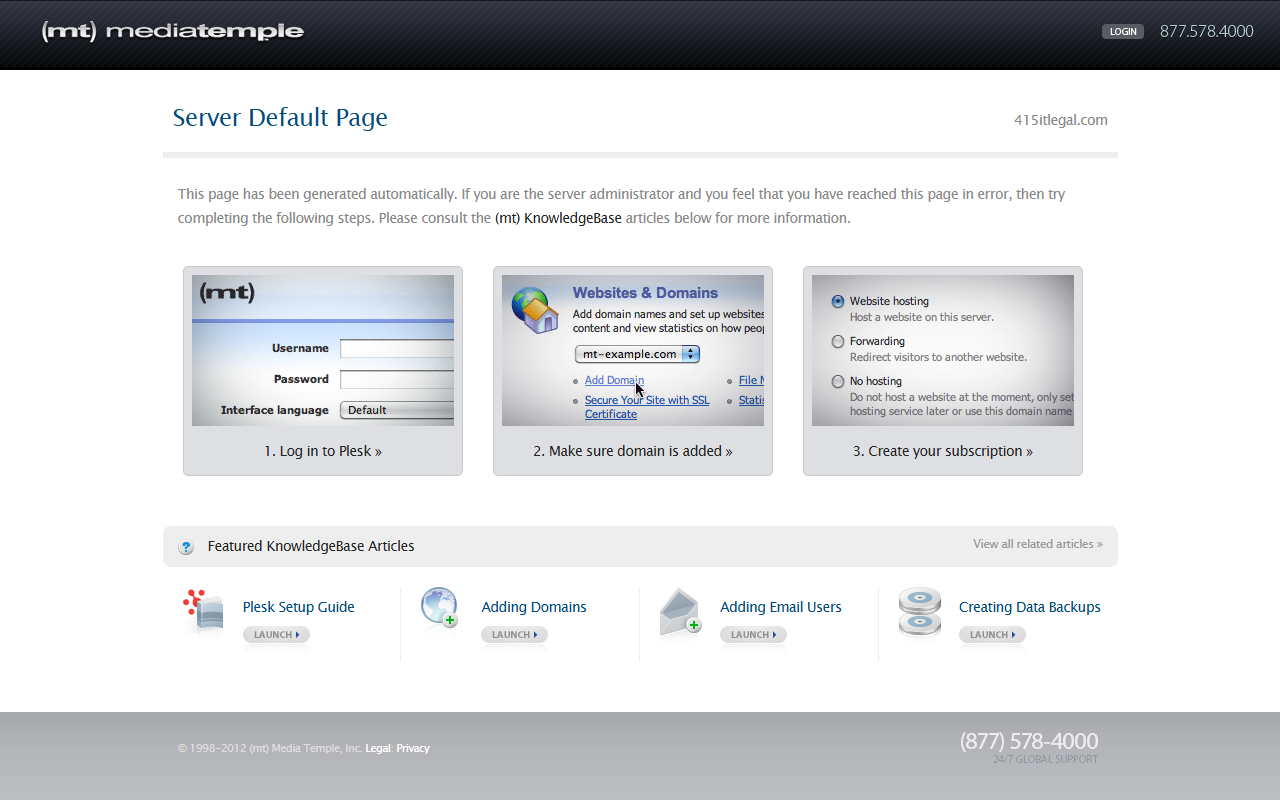Click the (877) 578-4000 footer phone number
1280x800 pixels.
1029,741
